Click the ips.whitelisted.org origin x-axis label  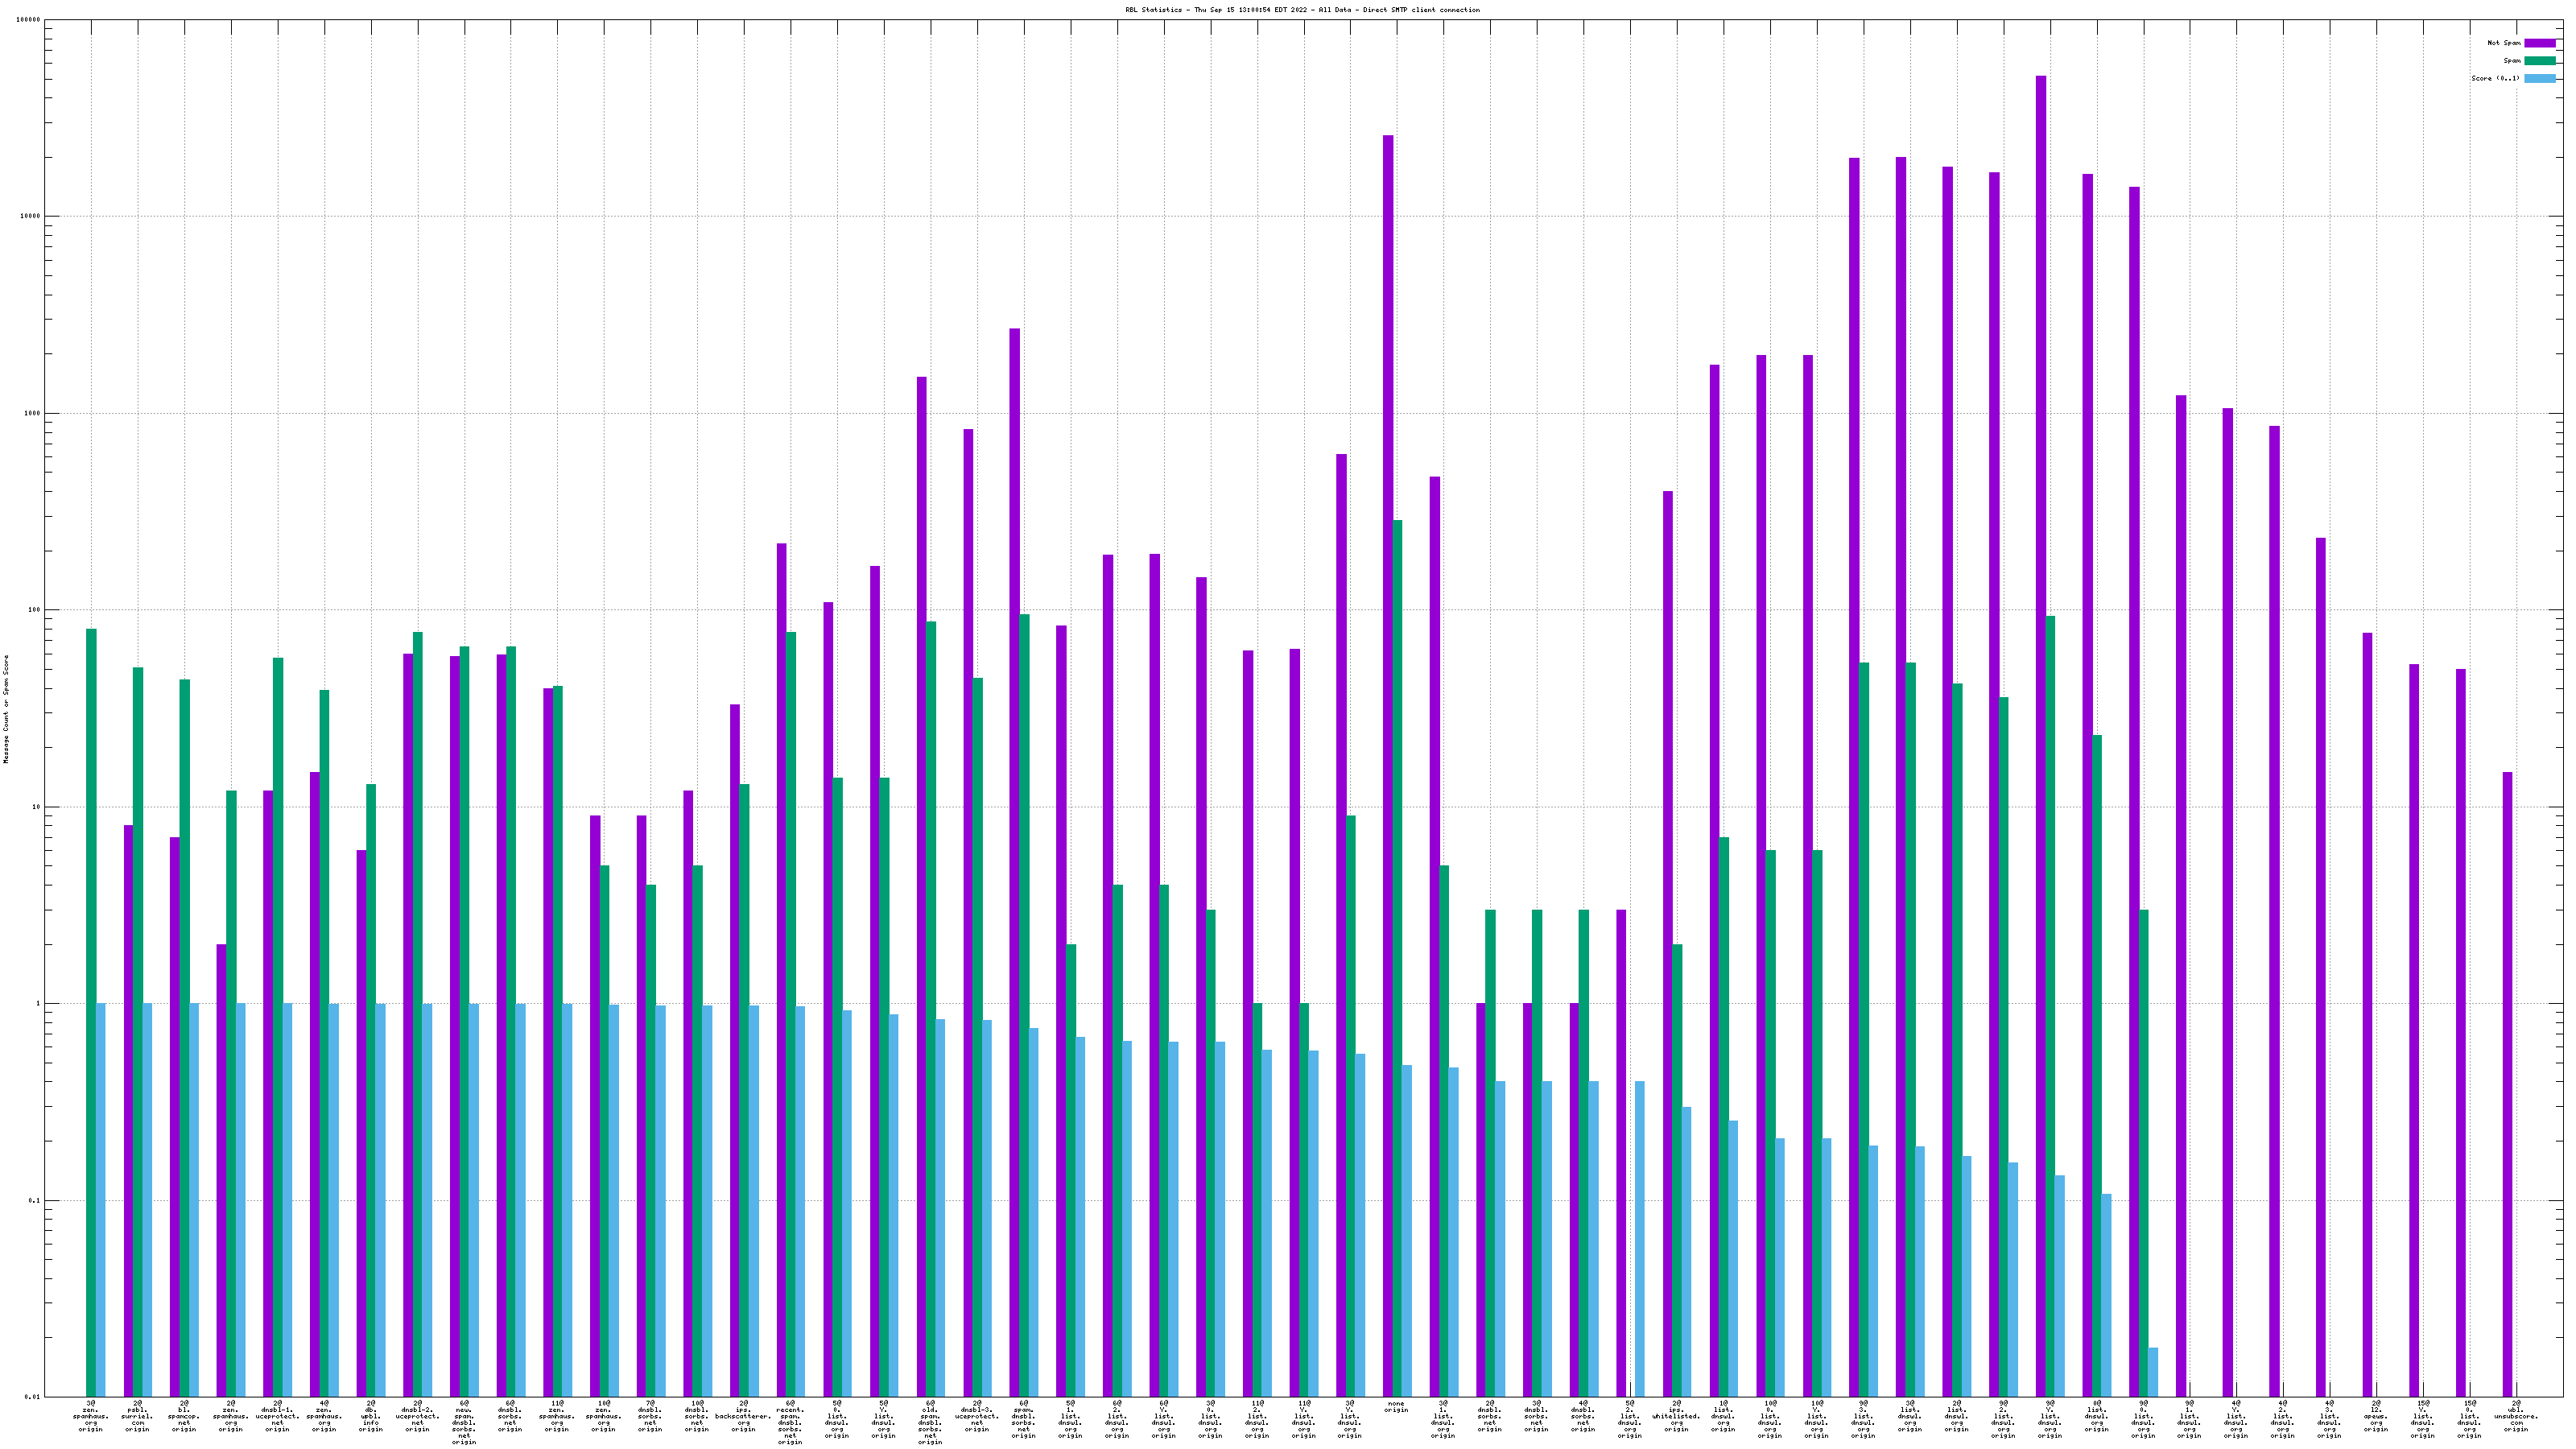1676,1416
